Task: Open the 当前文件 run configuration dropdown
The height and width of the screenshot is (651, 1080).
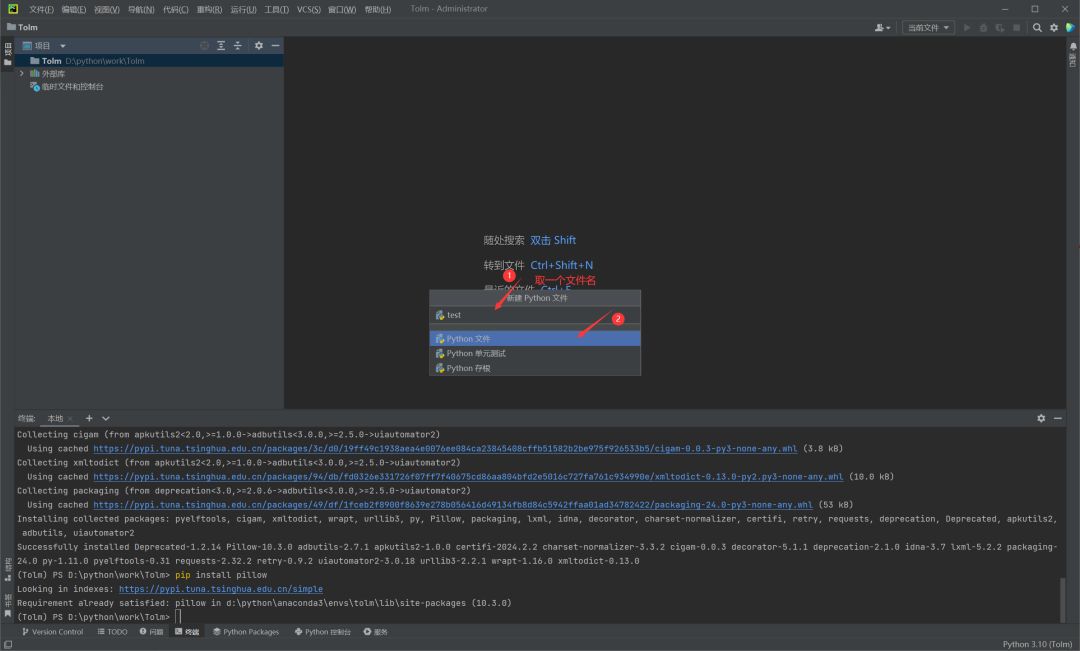Action: click(928, 28)
